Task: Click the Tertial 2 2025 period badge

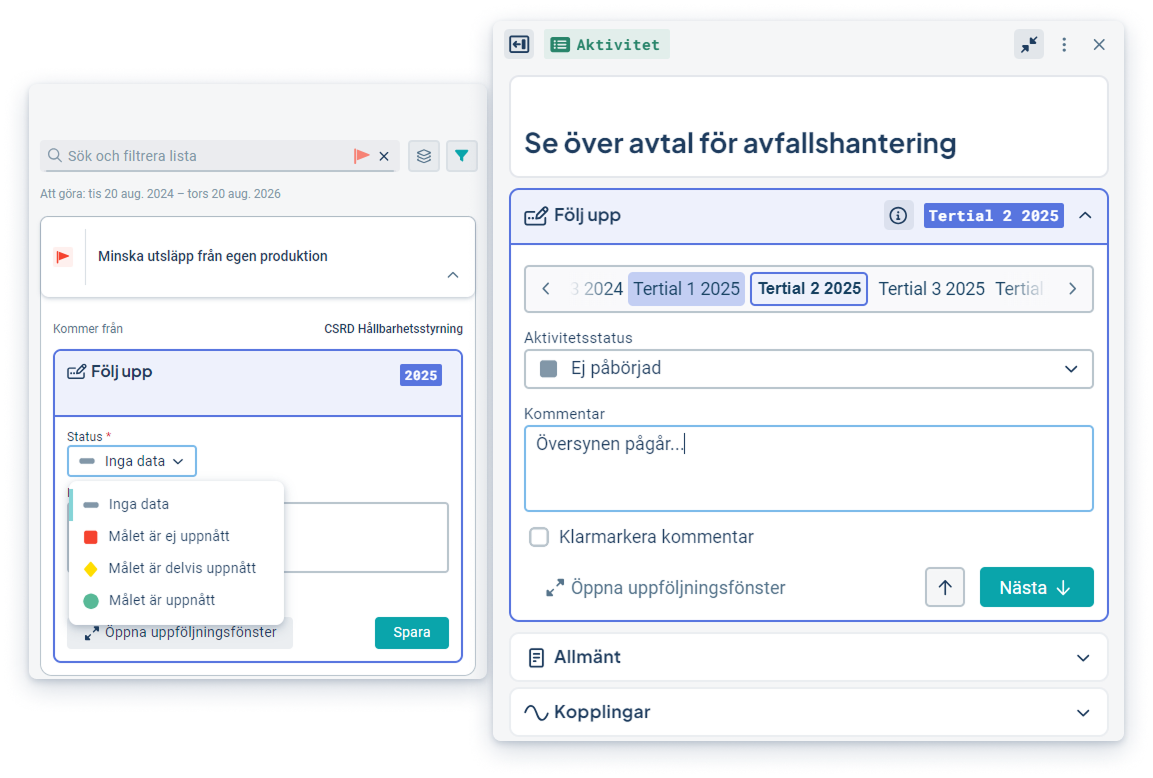Action: 993,215
